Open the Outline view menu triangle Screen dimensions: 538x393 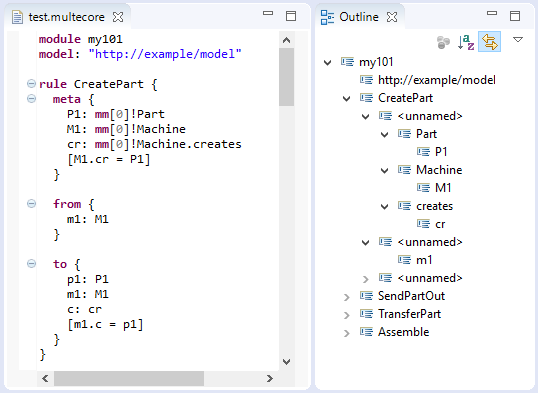click(517, 40)
